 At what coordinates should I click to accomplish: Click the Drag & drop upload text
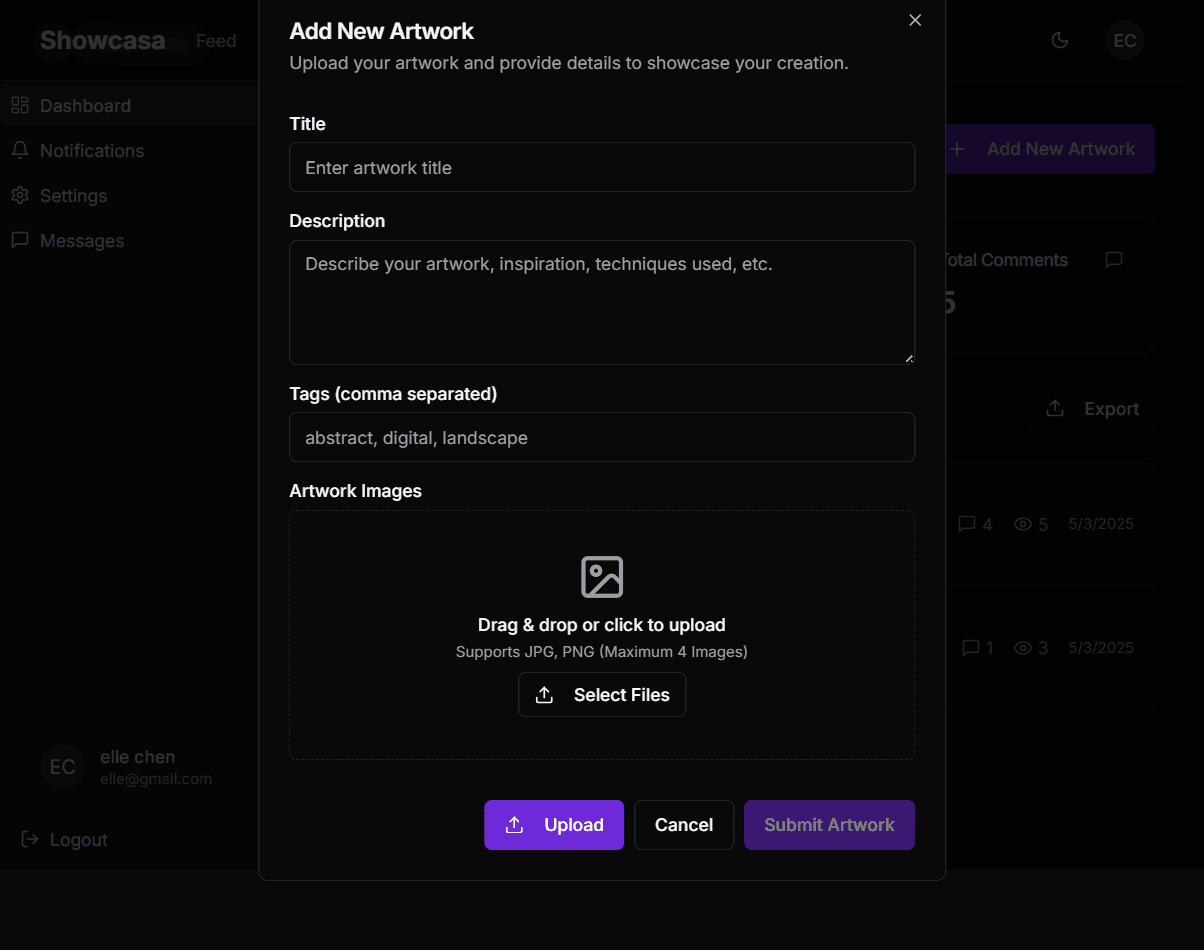point(602,625)
